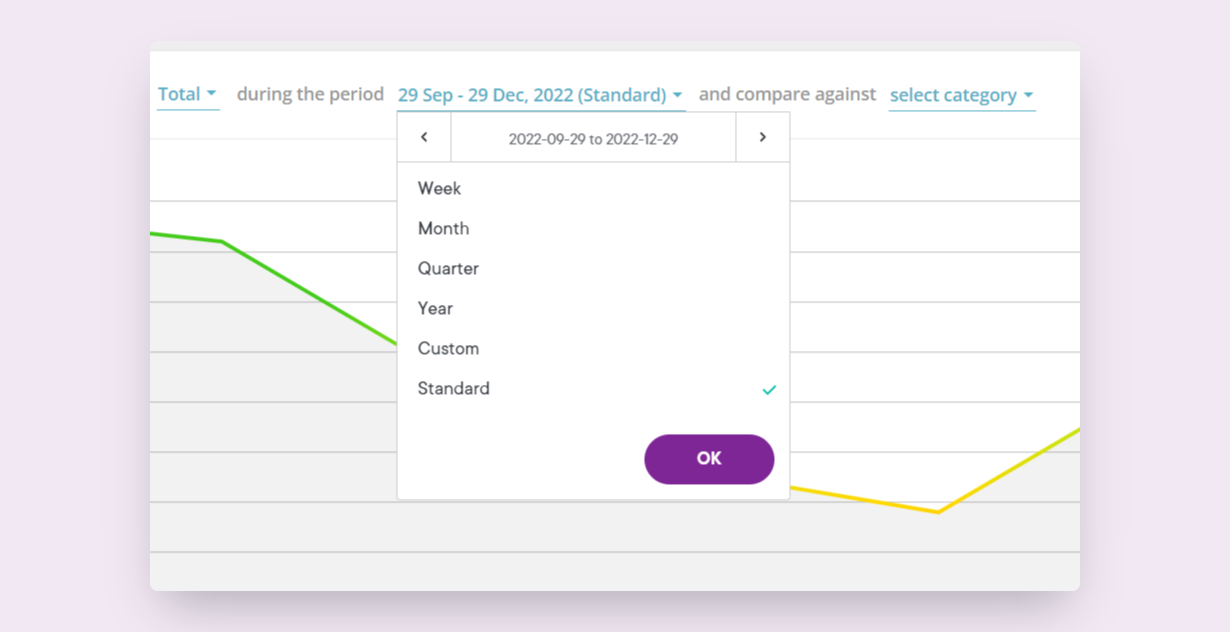Viewport: 1230px width, 632px height.
Task: Choose the Month period option
Action: click(x=593, y=228)
